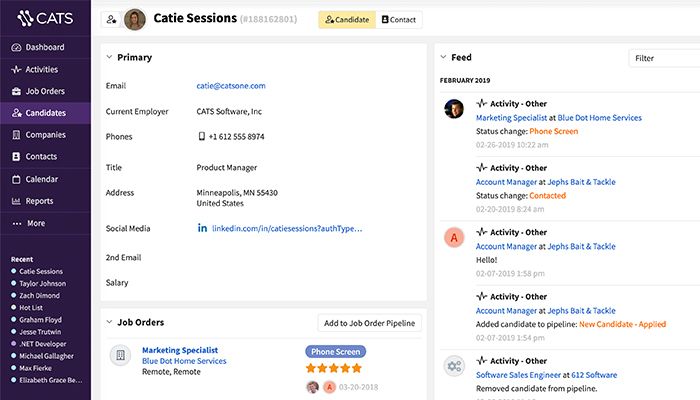This screenshot has width=700, height=400.
Task: Click the Reports chart icon
Action: coord(15,201)
